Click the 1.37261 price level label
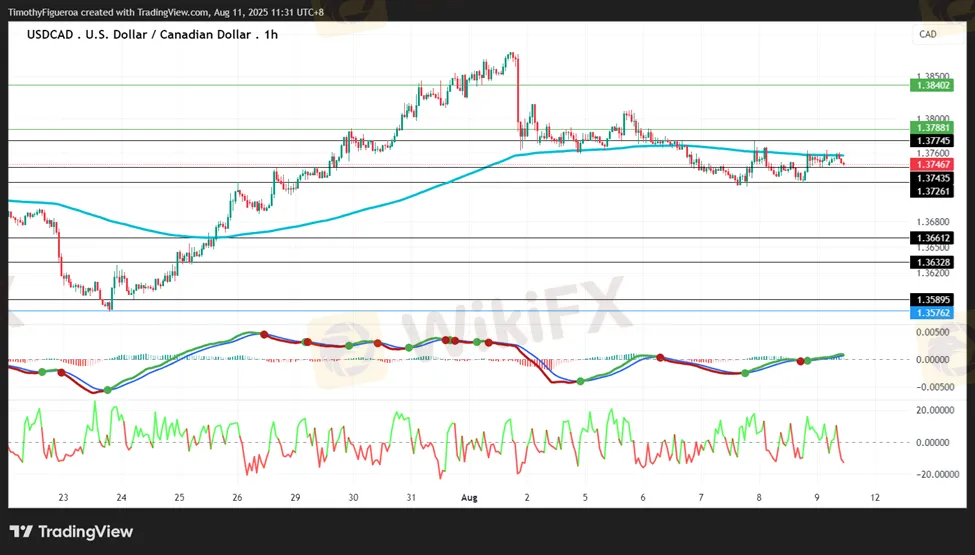Viewport: 975px width, 555px height. click(931, 191)
